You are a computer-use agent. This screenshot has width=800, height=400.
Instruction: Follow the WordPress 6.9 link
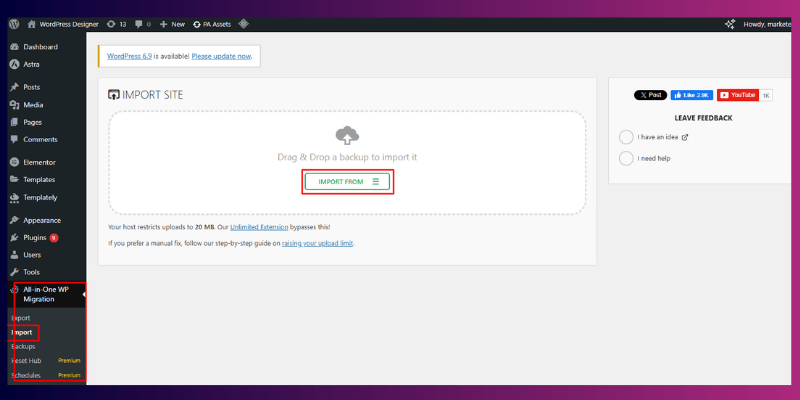tap(130, 56)
